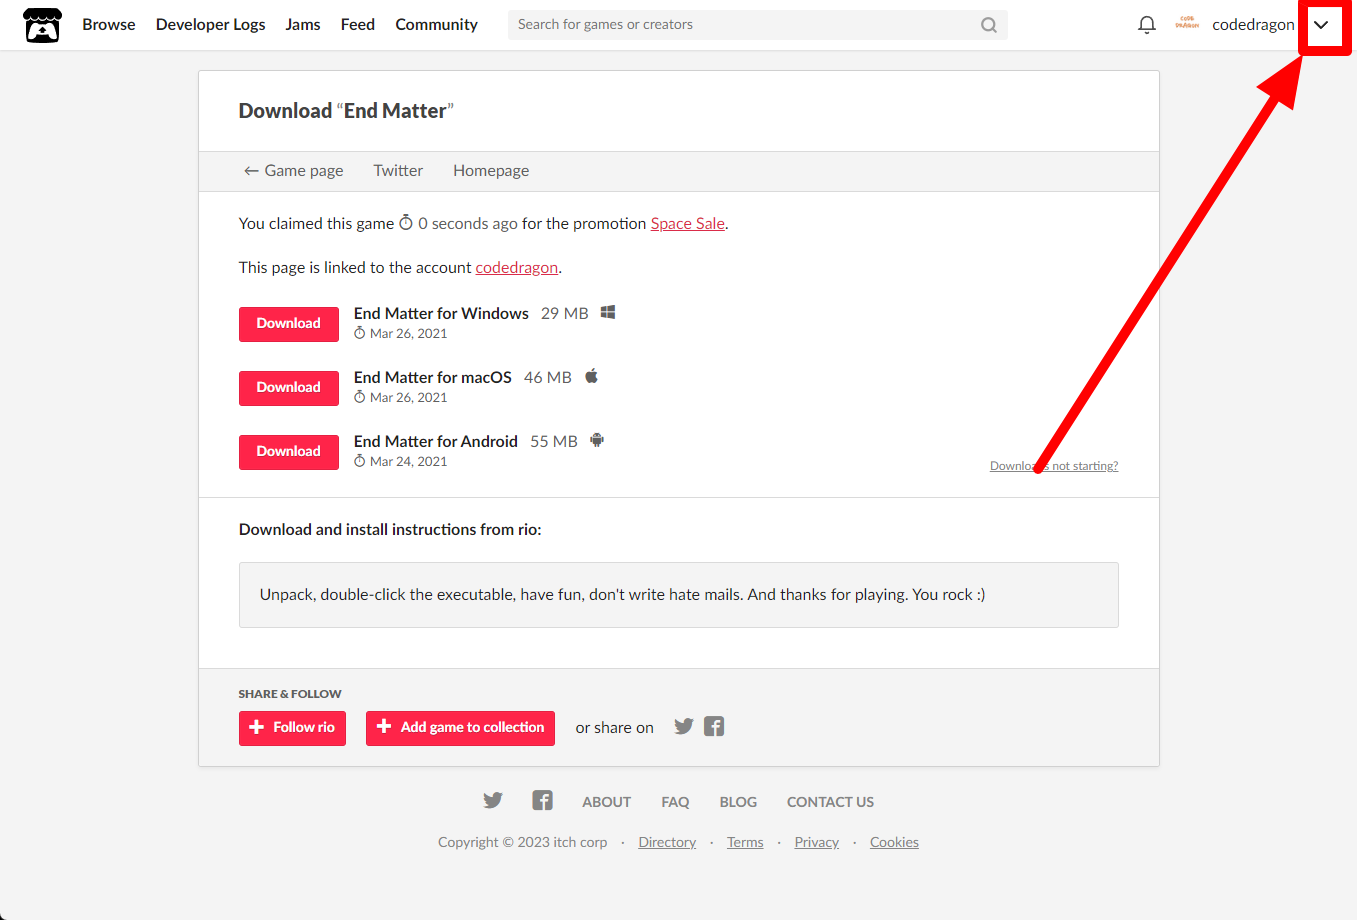The width and height of the screenshot is (1357, 920).
Task: Expand the account dropdown chevron
Action: click(x=1321, y=25)
